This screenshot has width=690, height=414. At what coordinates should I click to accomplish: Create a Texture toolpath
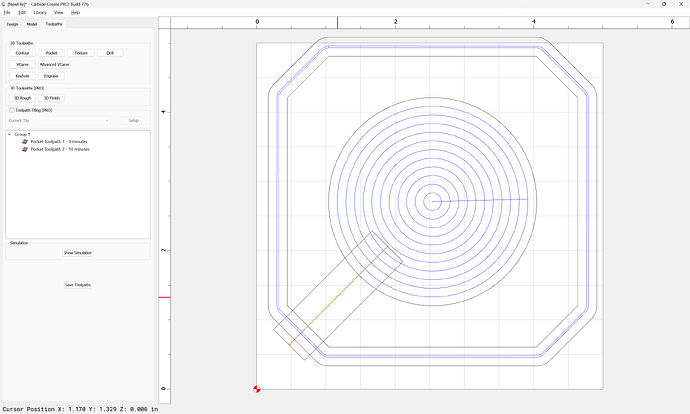81,53
